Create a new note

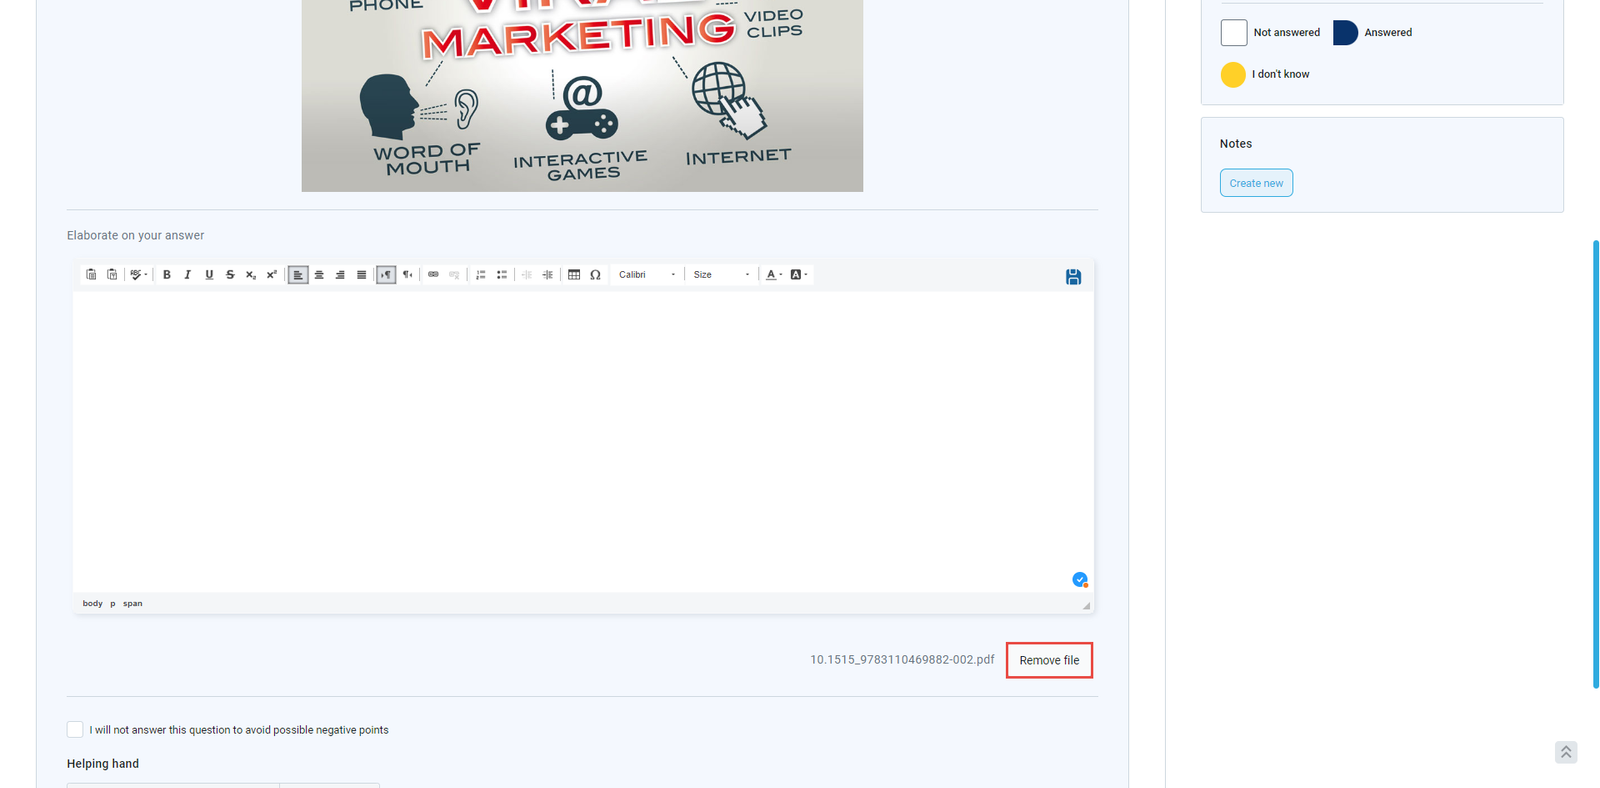tap(1256, 183)
